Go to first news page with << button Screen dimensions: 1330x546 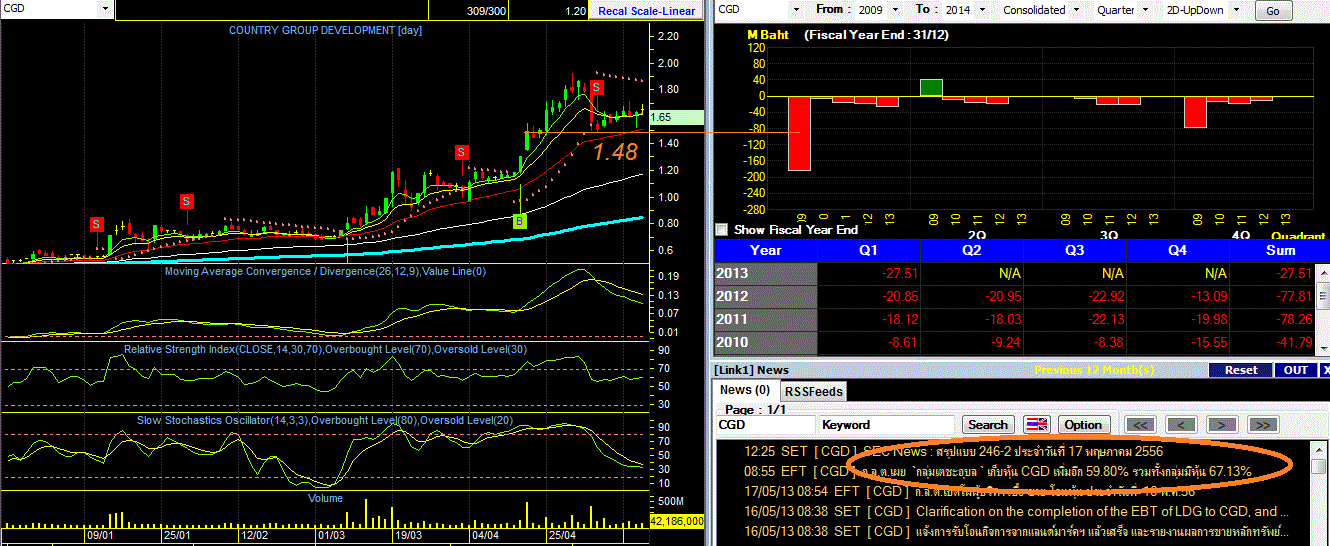(1139, 425)
